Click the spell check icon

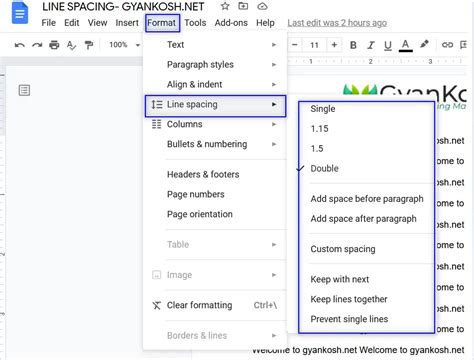point(71,45)
